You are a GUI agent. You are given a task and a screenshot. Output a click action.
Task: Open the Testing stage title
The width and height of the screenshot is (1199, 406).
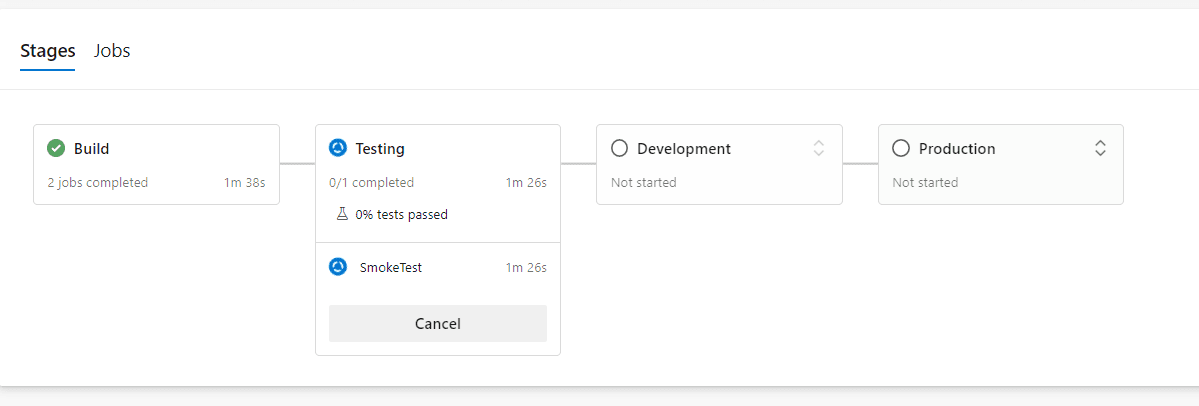[x=380, y=149]
